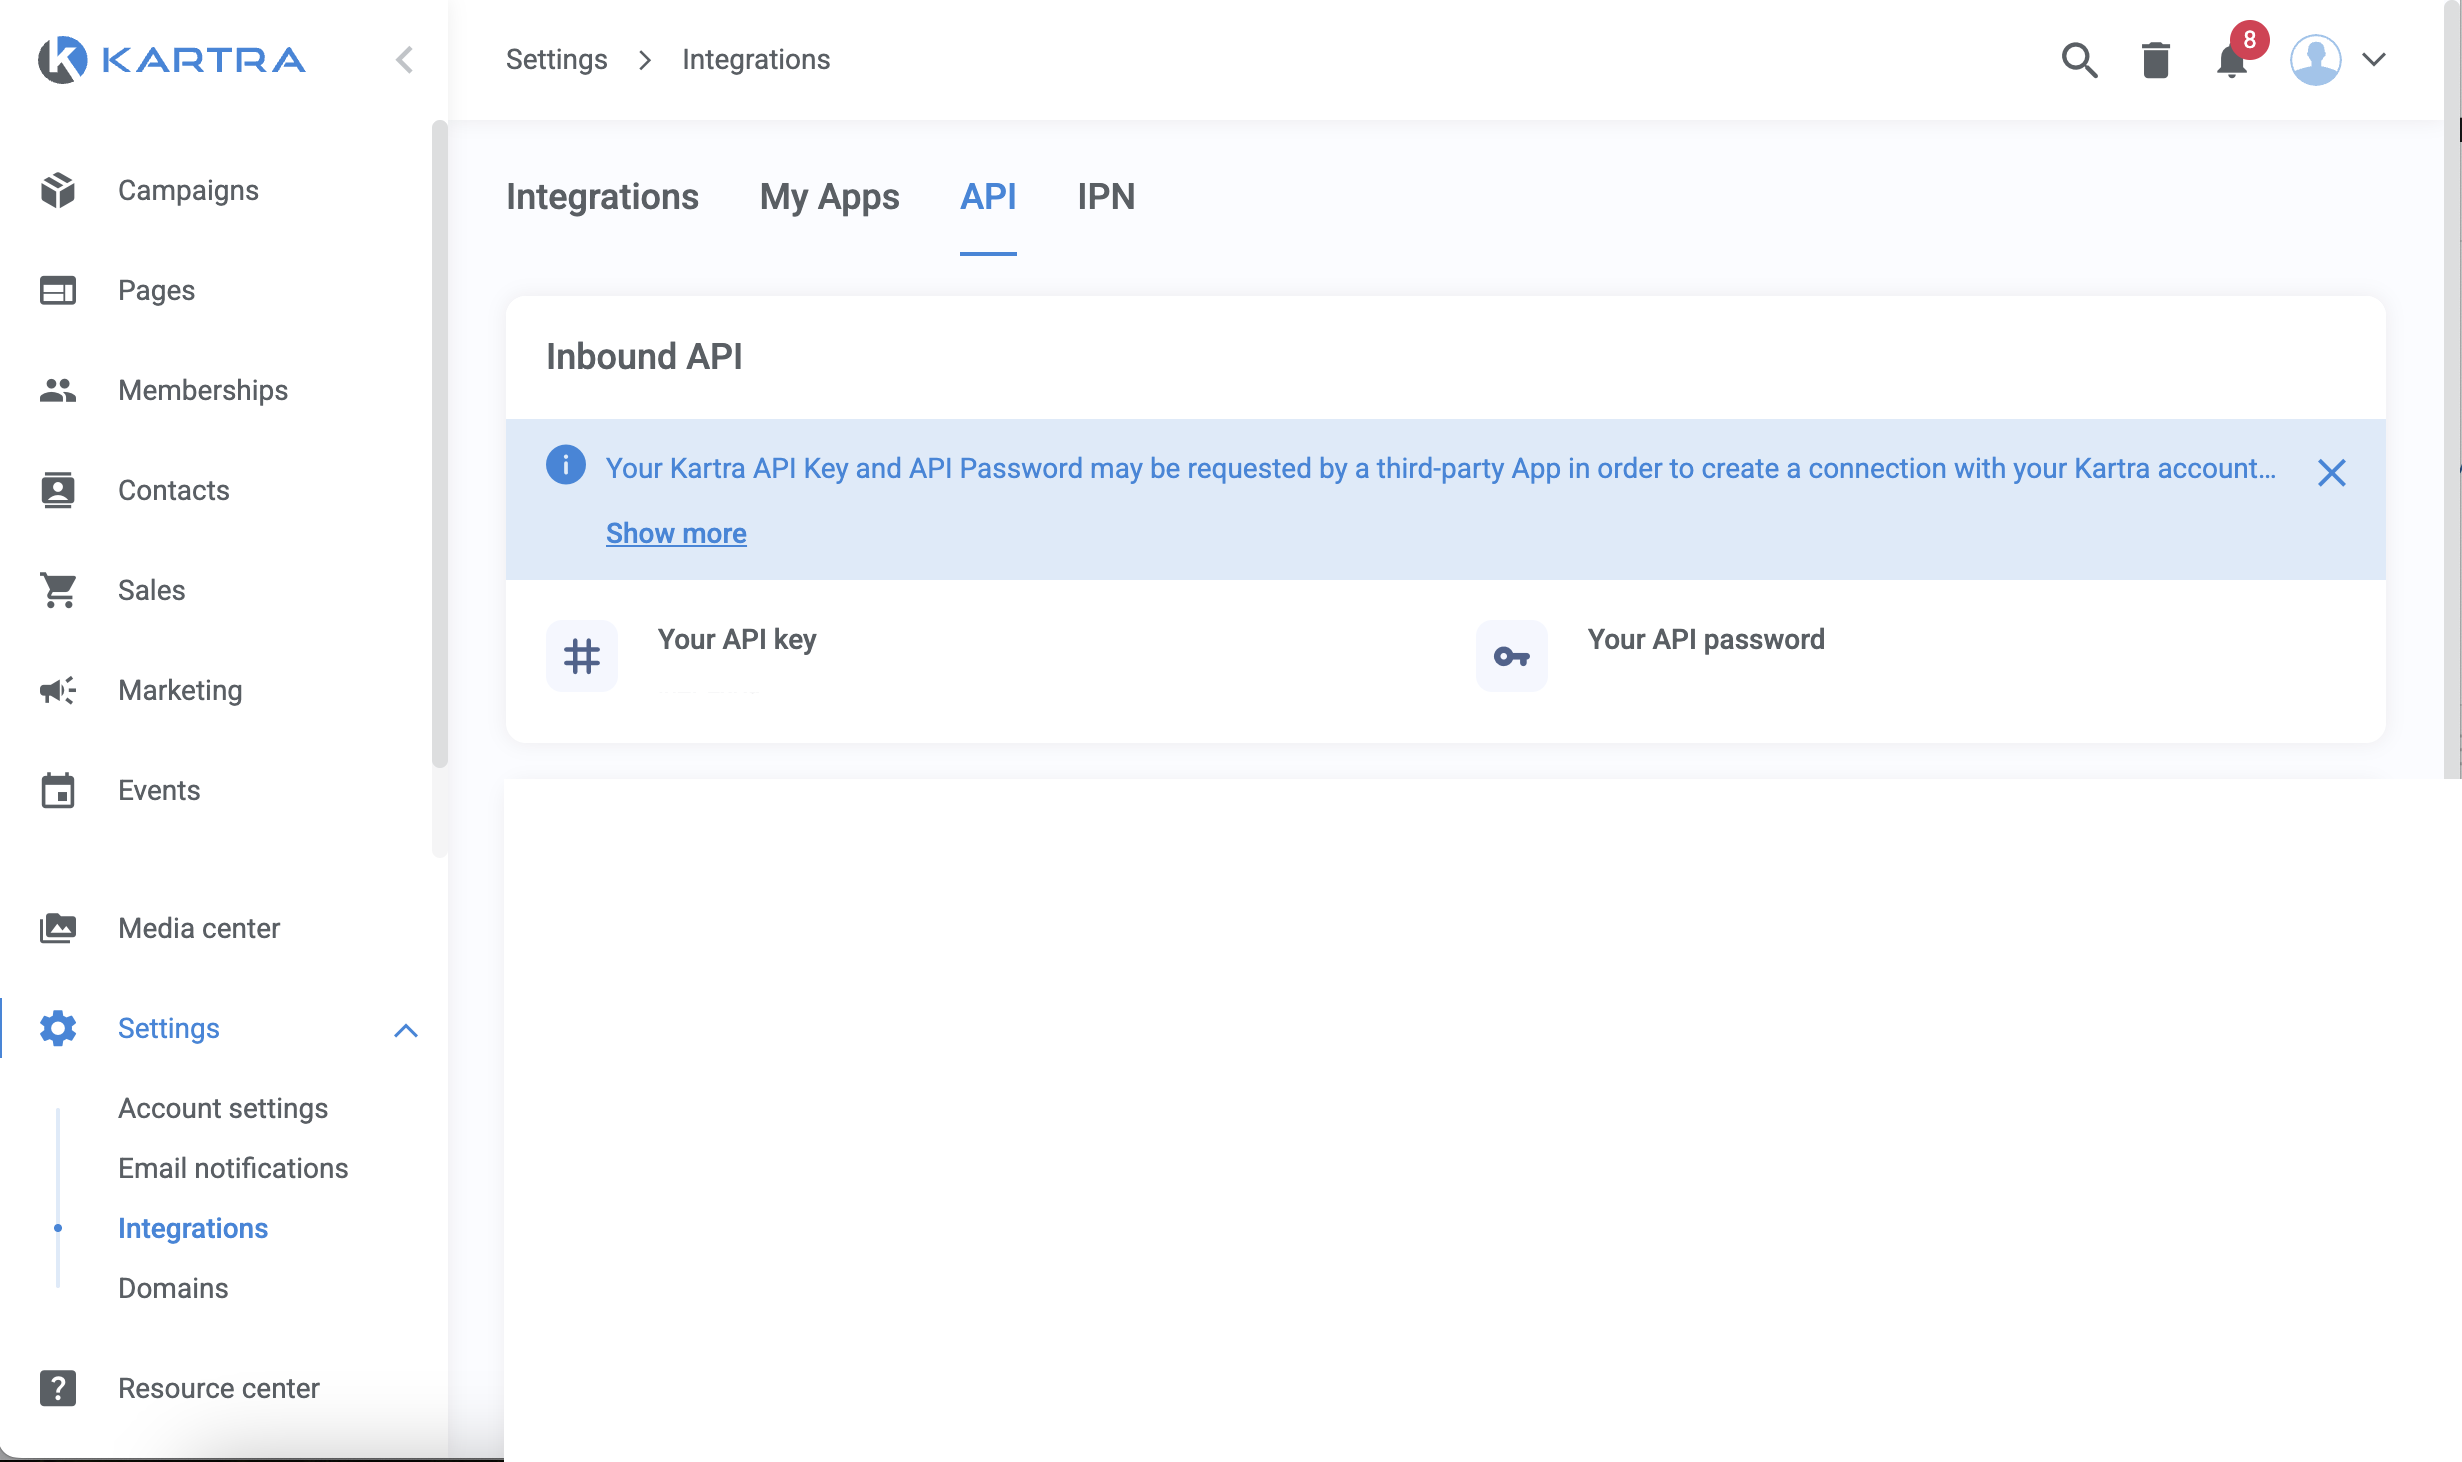Click Settings in the breadcrumb
Image resolution: width=2462 pixels, height=1462 pixels.
coord(556,60)
